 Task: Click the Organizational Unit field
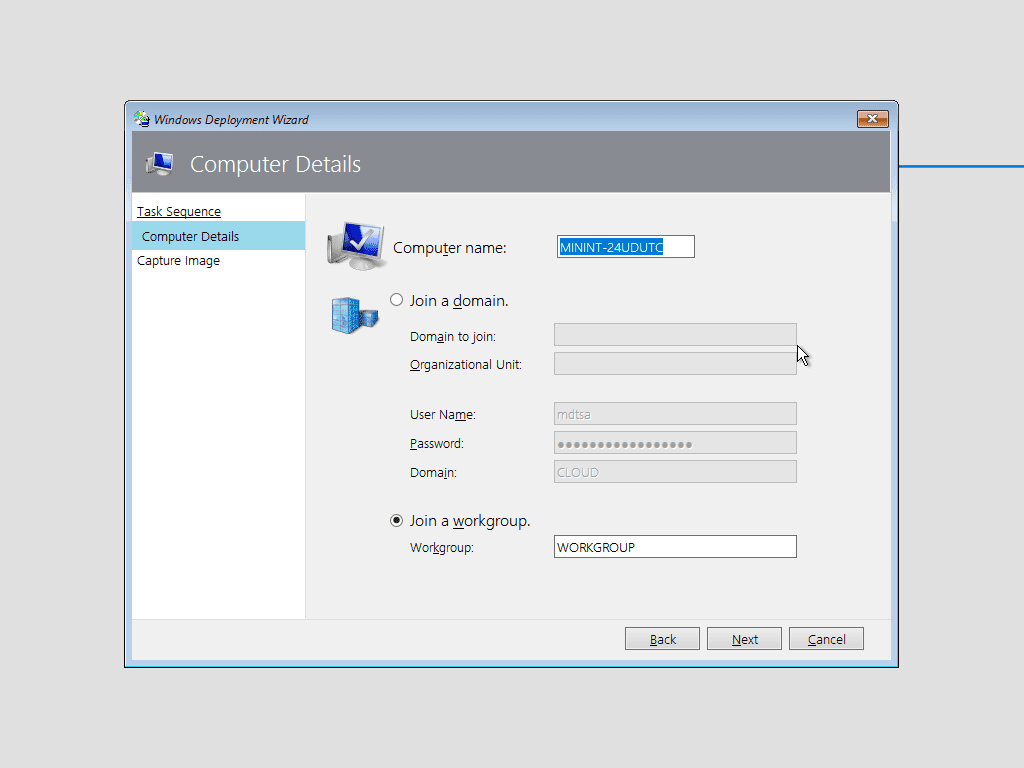pos(675,363)
